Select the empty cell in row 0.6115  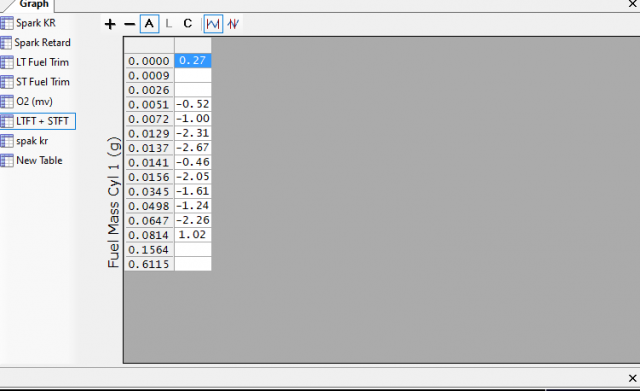pos(193,264)
